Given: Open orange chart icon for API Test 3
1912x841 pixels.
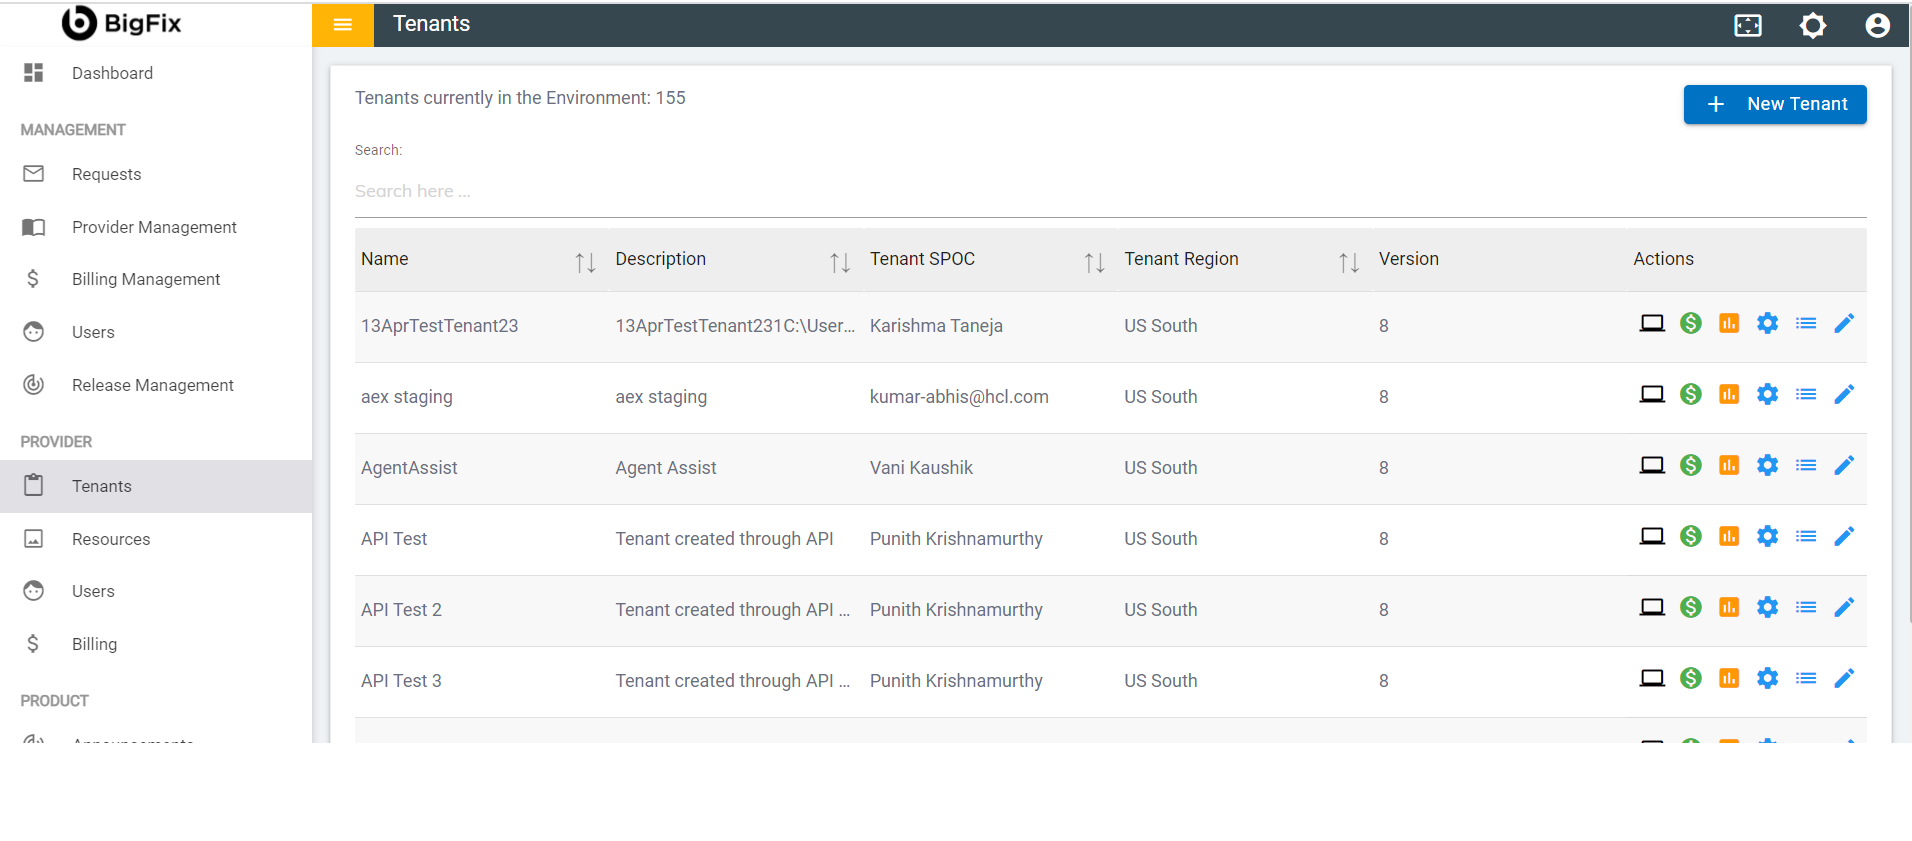Looking at the screenshot, I should click(x=1729, y=678).
